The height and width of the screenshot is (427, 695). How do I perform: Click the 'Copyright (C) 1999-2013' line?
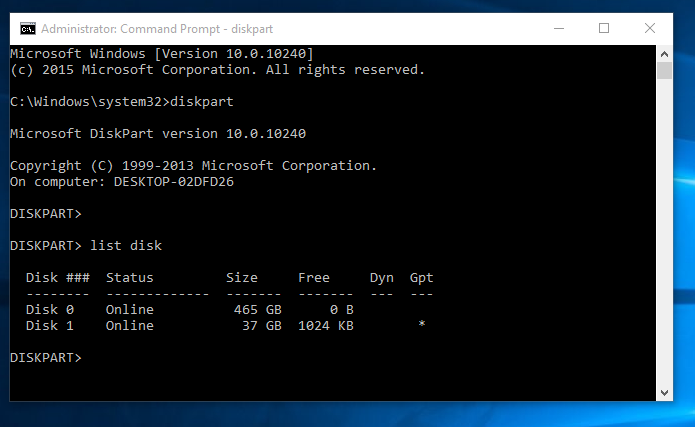click(x=193, y=166)
